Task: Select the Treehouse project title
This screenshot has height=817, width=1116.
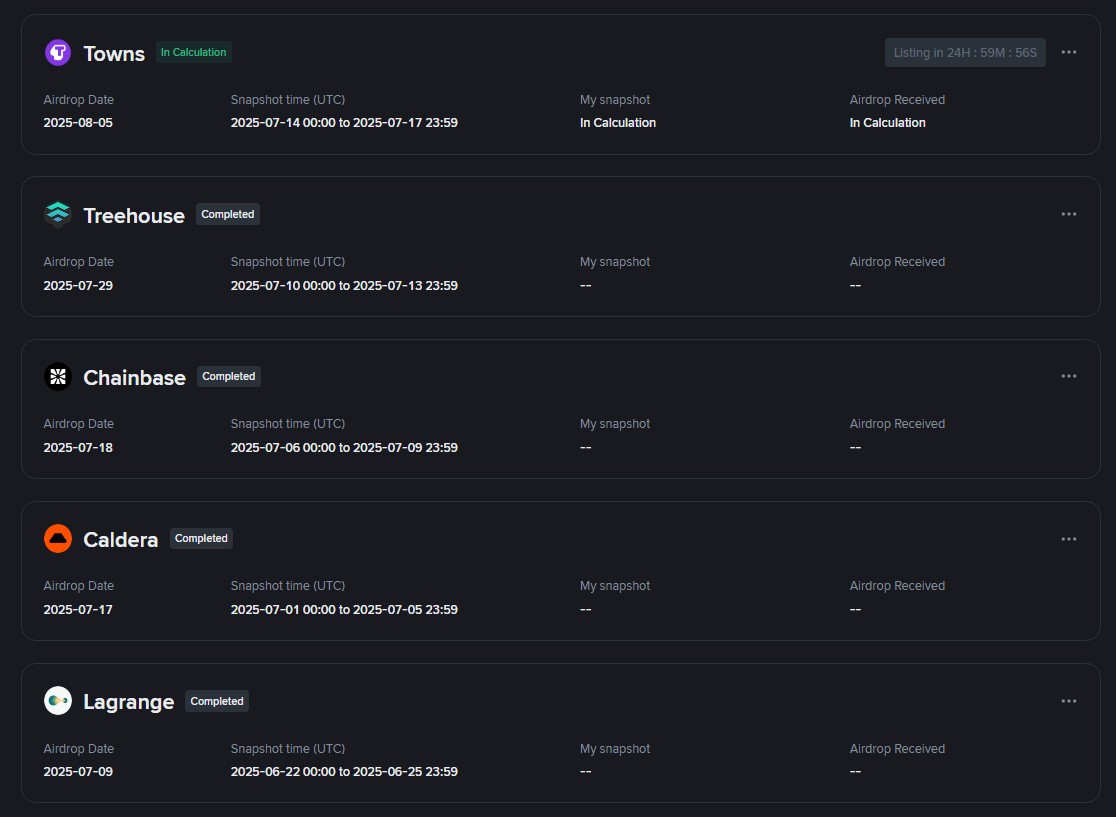Action: click(134, 216)
